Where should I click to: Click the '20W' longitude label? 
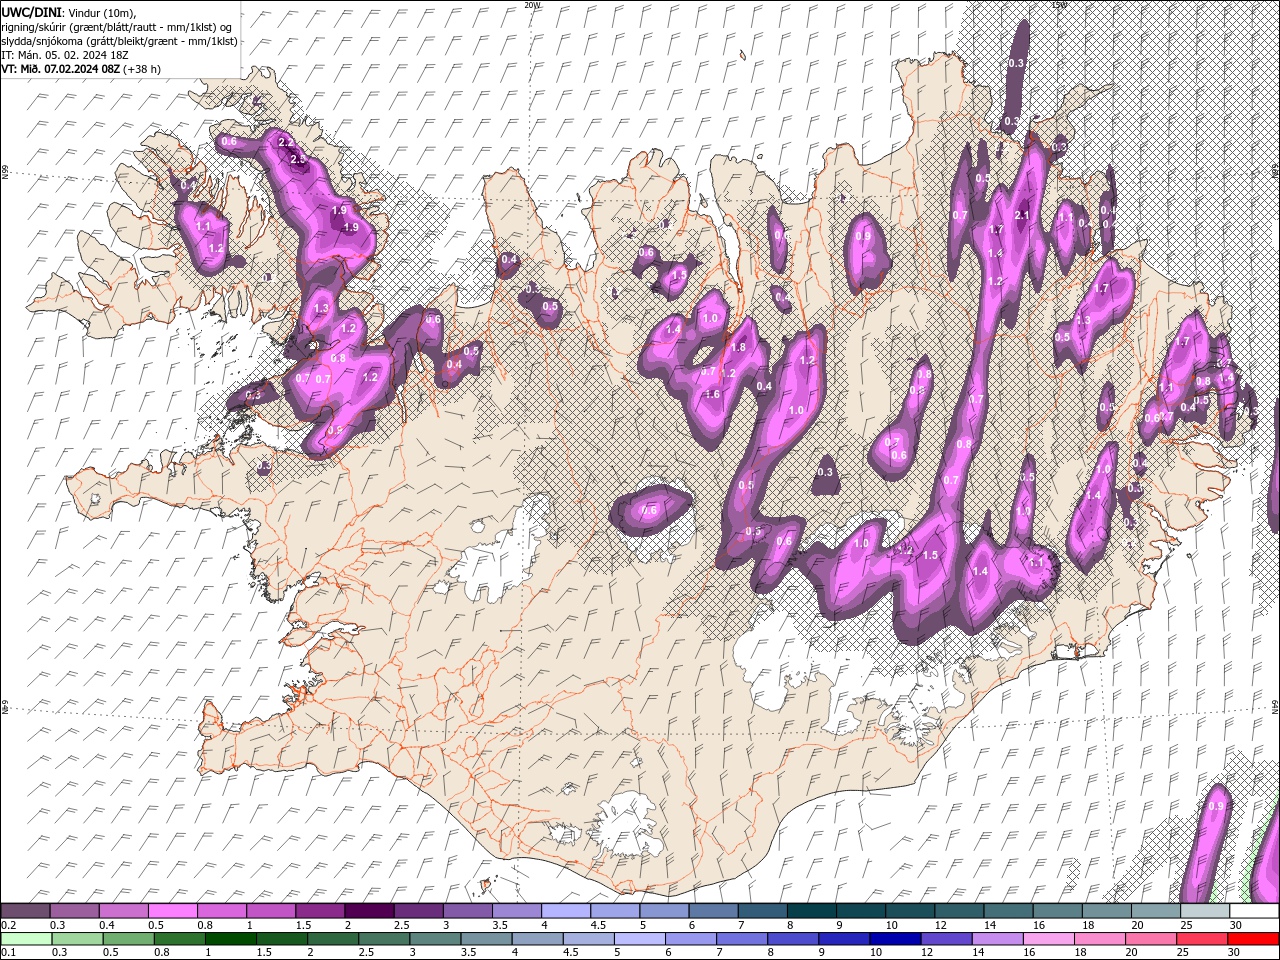coord(531,5)
